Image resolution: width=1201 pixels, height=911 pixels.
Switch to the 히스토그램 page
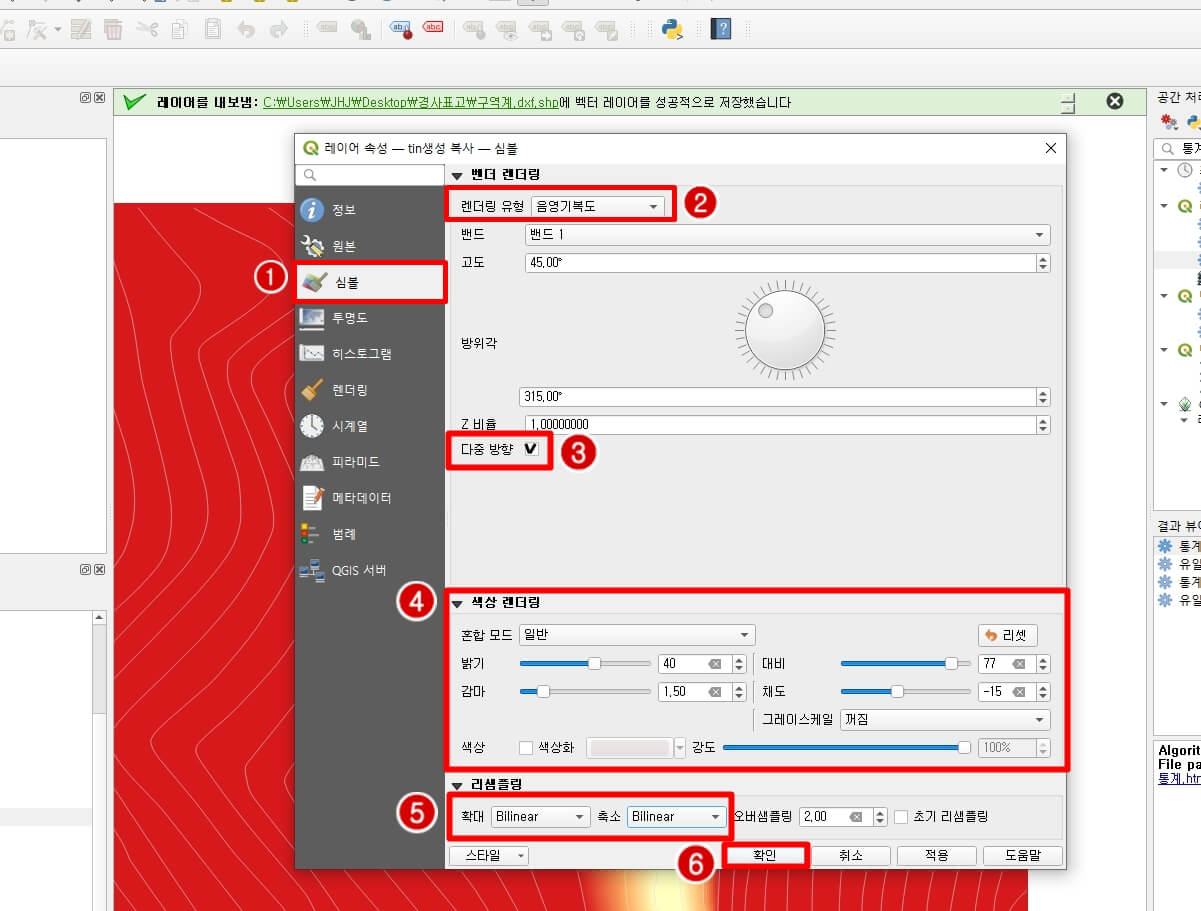370,354
